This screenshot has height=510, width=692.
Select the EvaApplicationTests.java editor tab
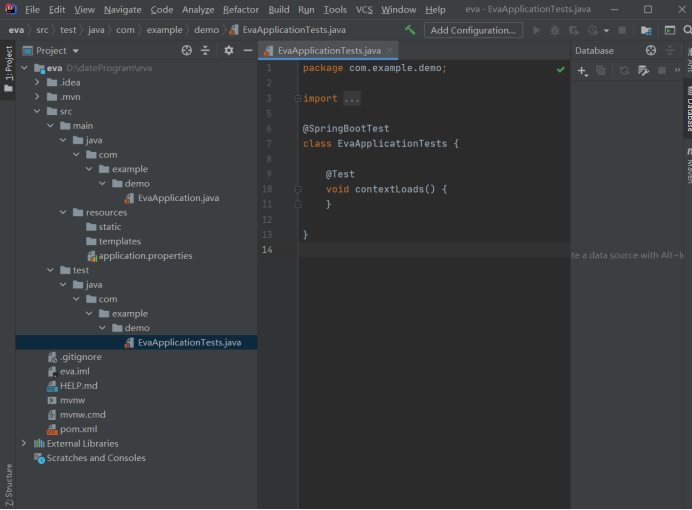(x=323, y=50)
